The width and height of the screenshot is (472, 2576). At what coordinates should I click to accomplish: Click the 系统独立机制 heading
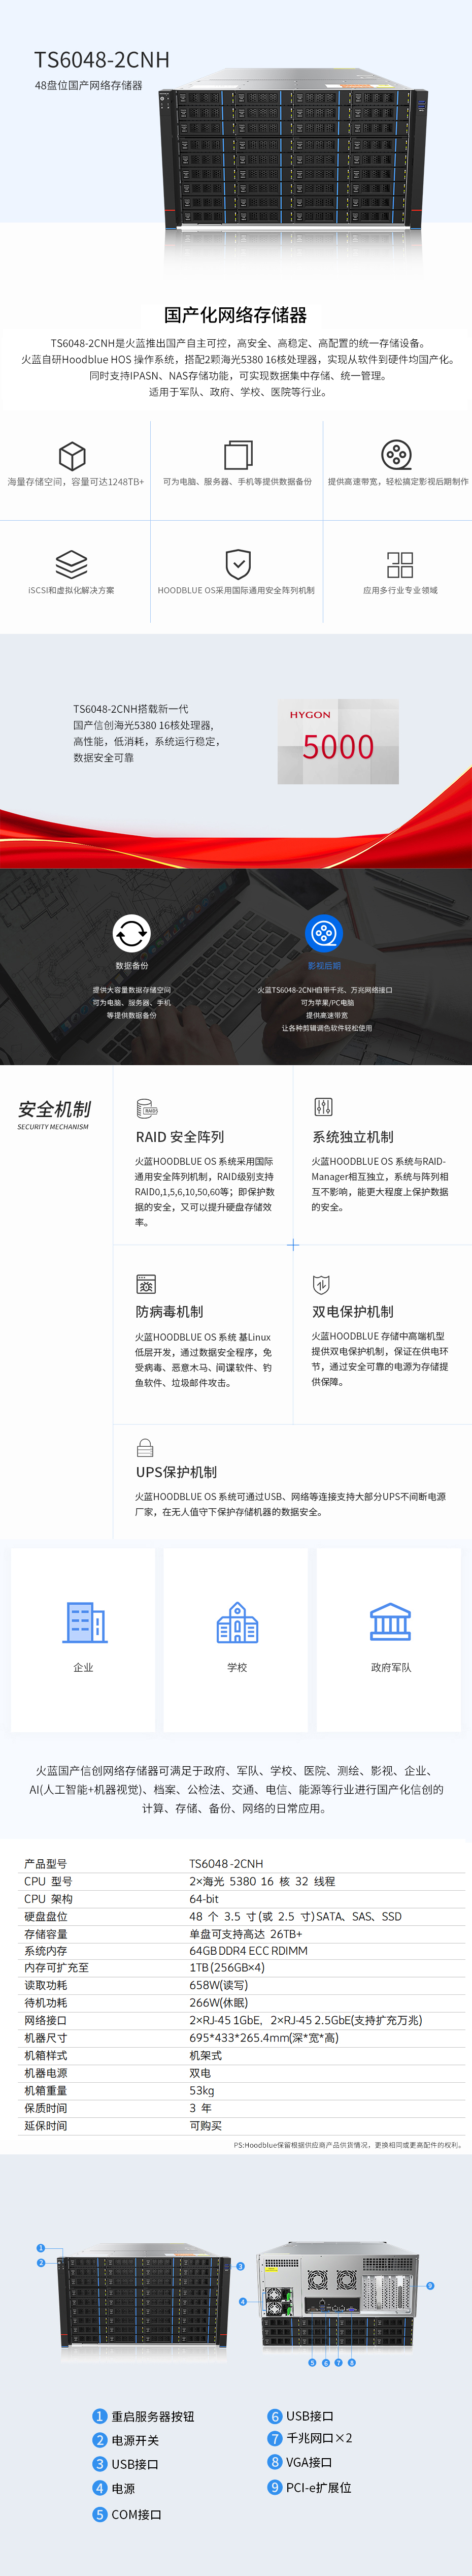pyautogui.click(x=353, y=1137)
